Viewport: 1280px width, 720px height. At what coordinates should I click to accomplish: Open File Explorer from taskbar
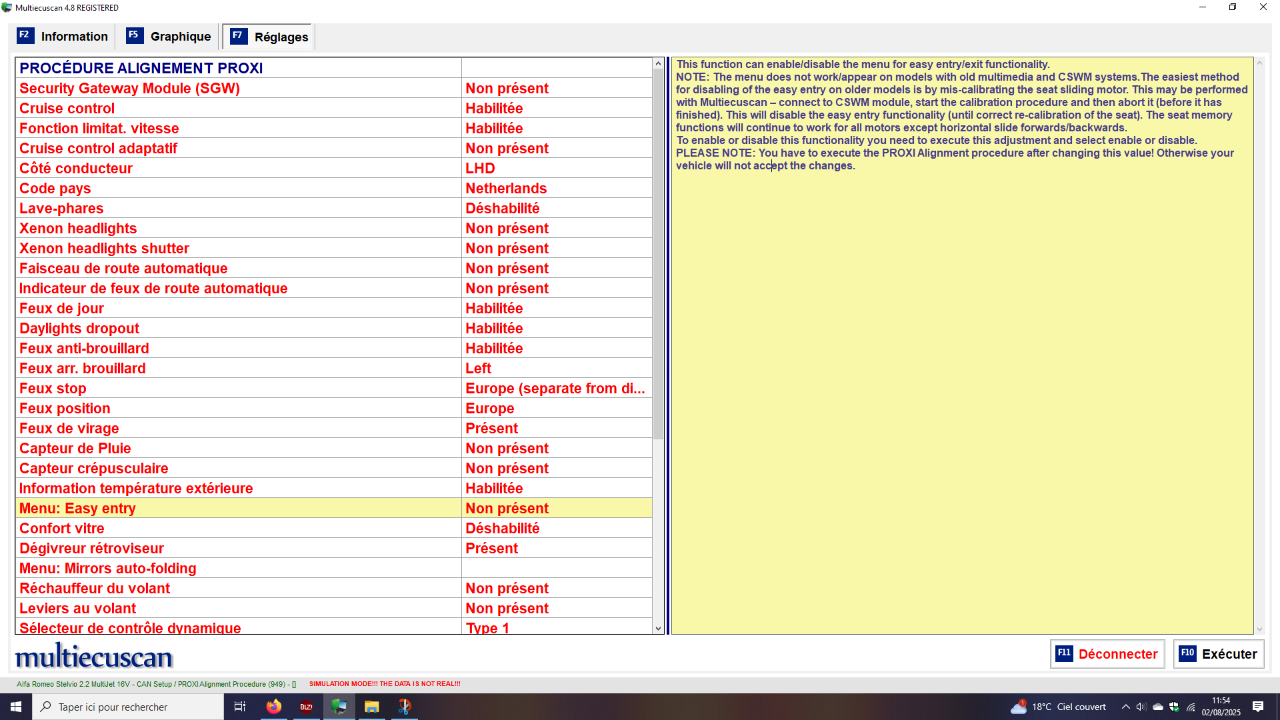[x=371, y=707]
